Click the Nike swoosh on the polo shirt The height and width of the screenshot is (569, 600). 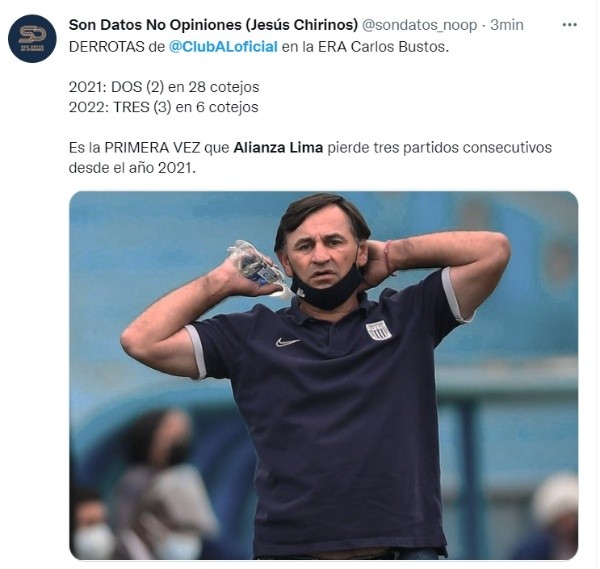tap(287, 342)
